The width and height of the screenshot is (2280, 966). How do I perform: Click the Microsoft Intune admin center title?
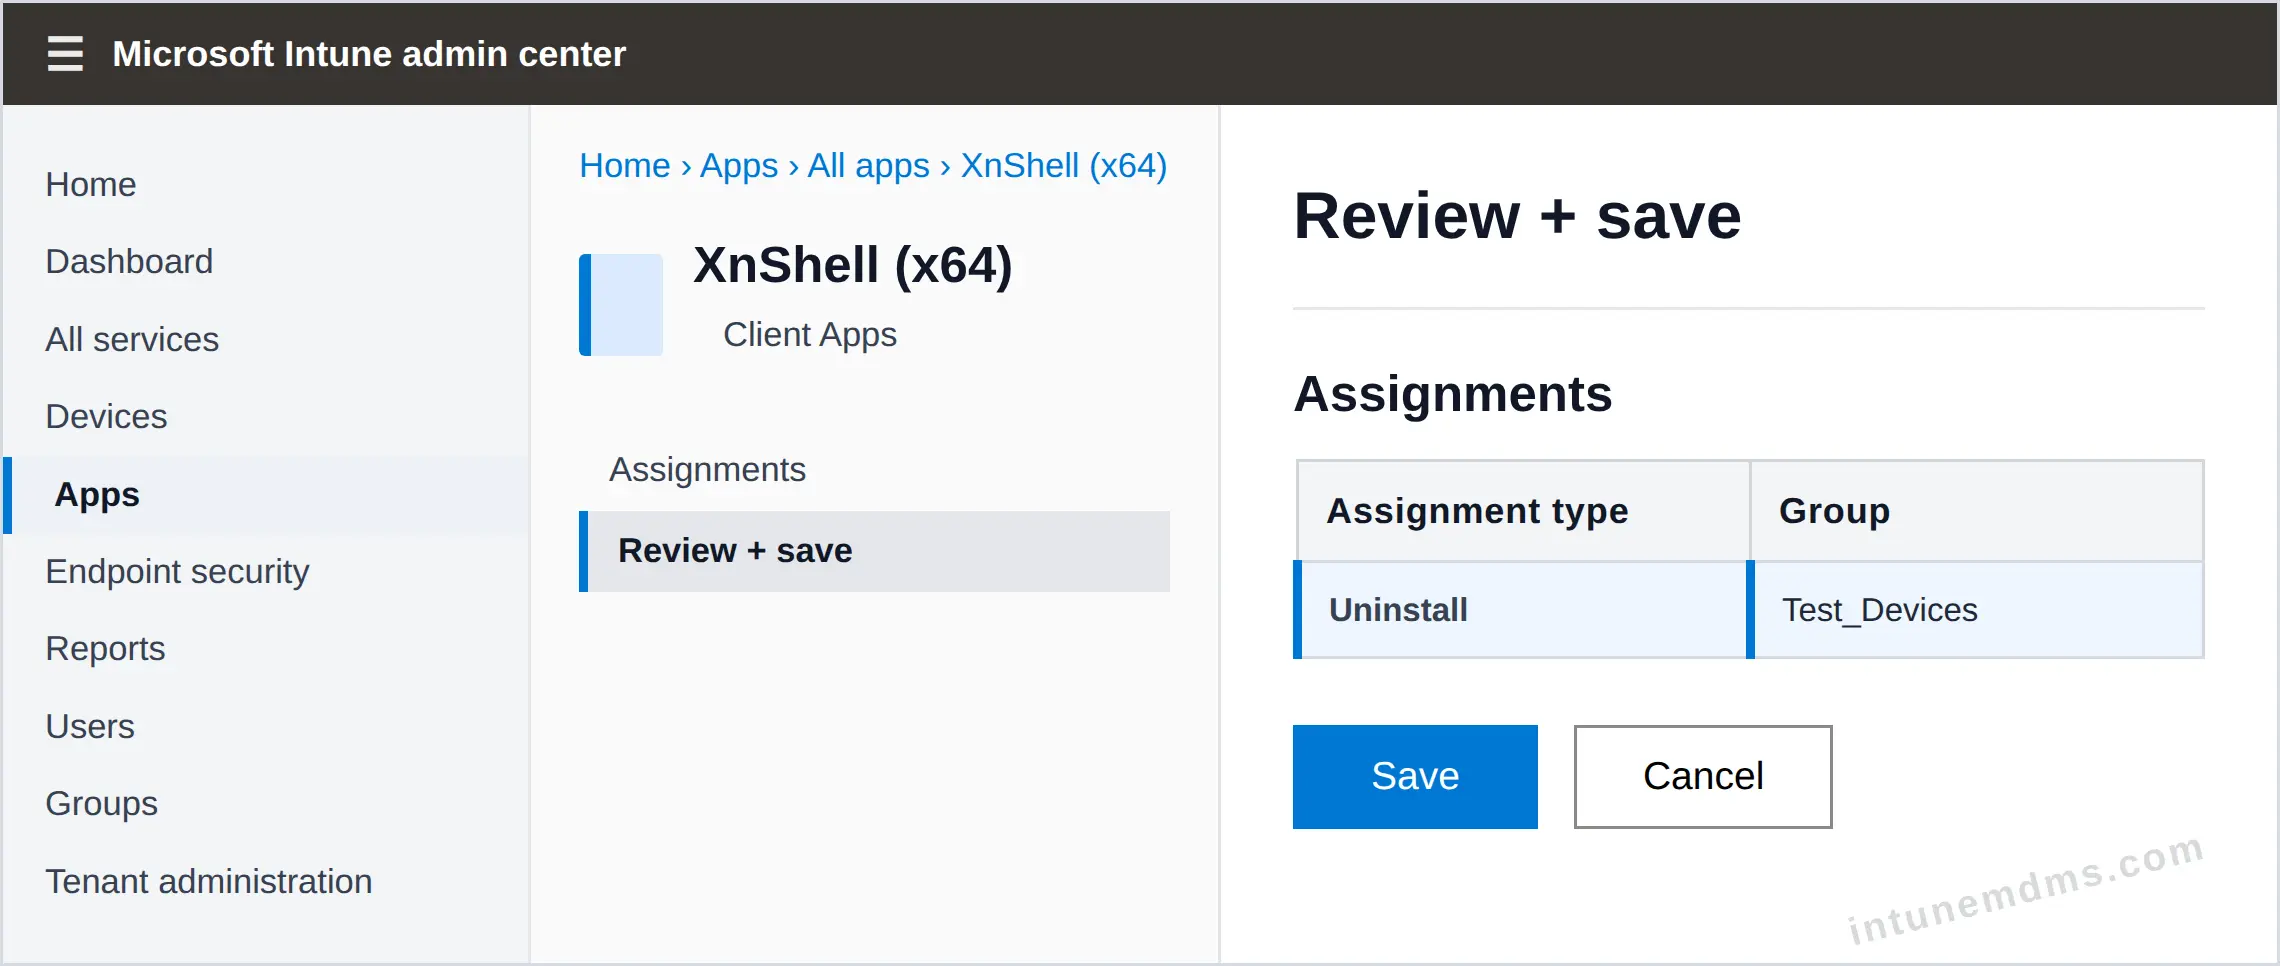(369, 54)
